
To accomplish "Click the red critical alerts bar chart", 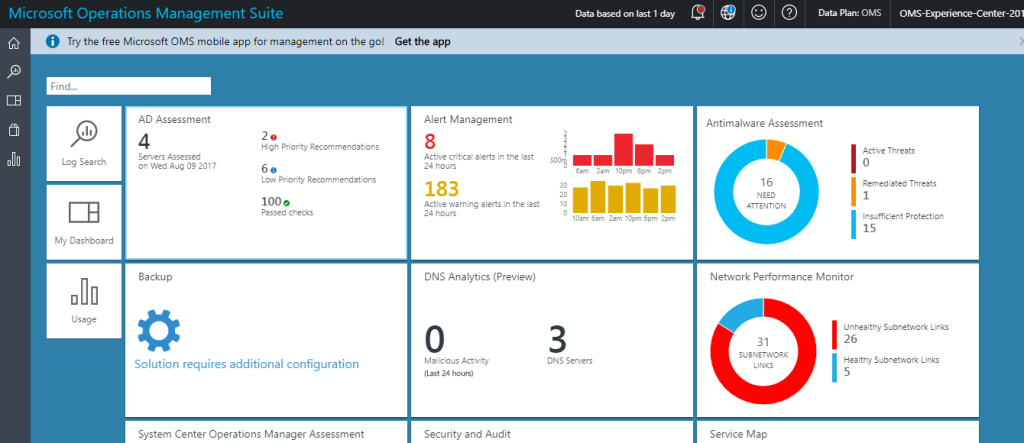I will [623, 150].
